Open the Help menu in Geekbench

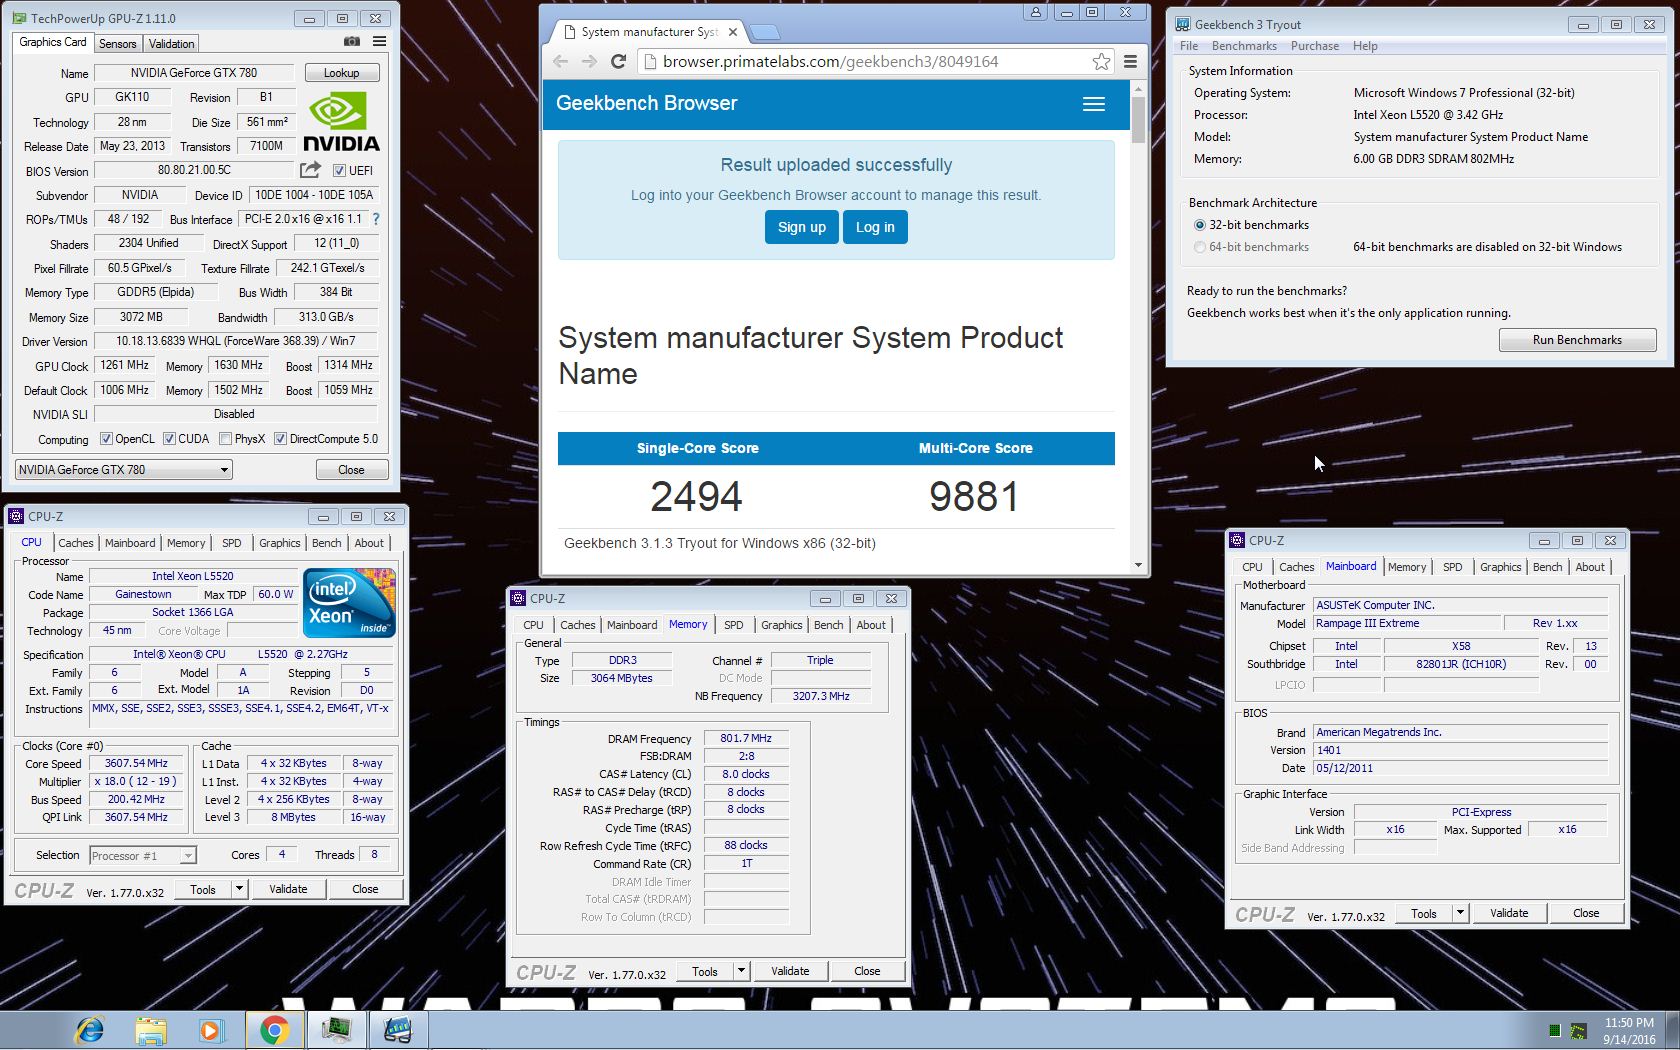click(1365, 46)
